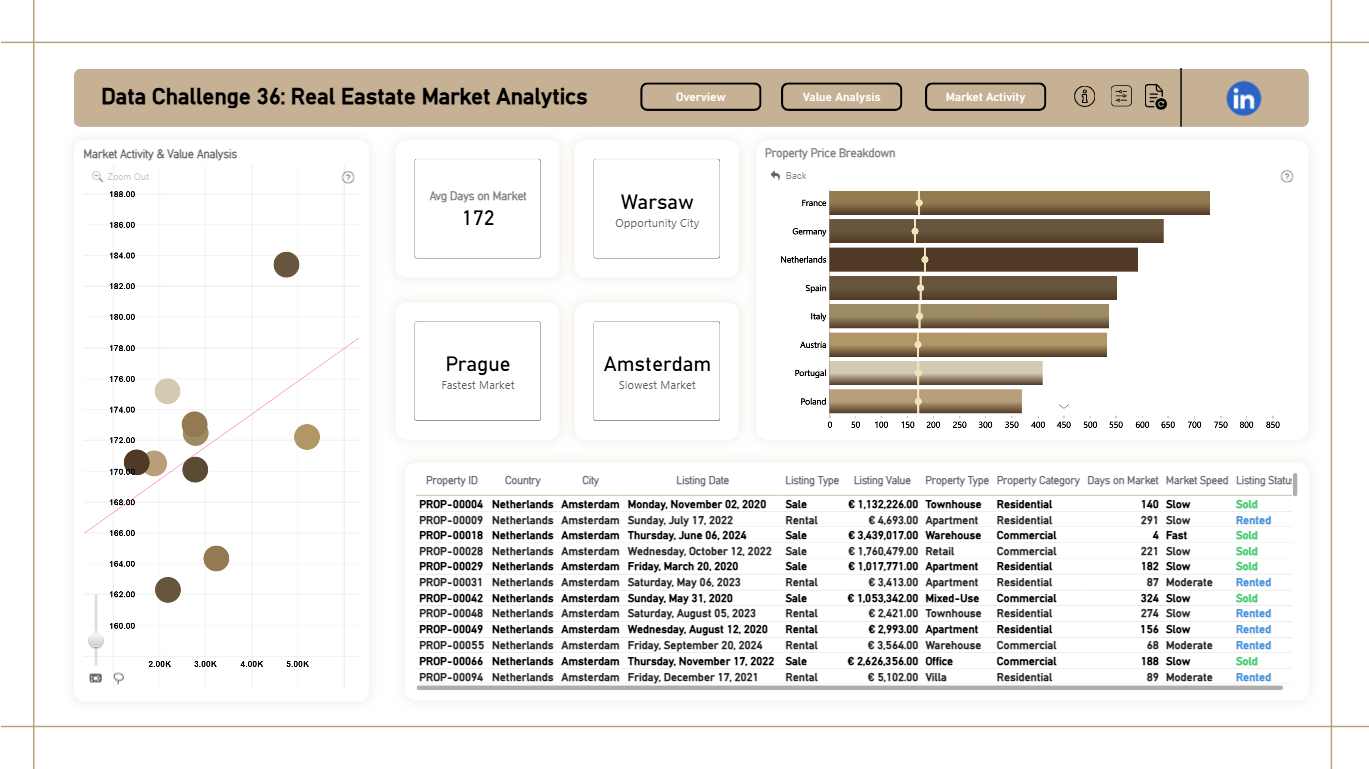Click the Warsaw Opportunity City card
1369x769 pixels.
(656, 209)
